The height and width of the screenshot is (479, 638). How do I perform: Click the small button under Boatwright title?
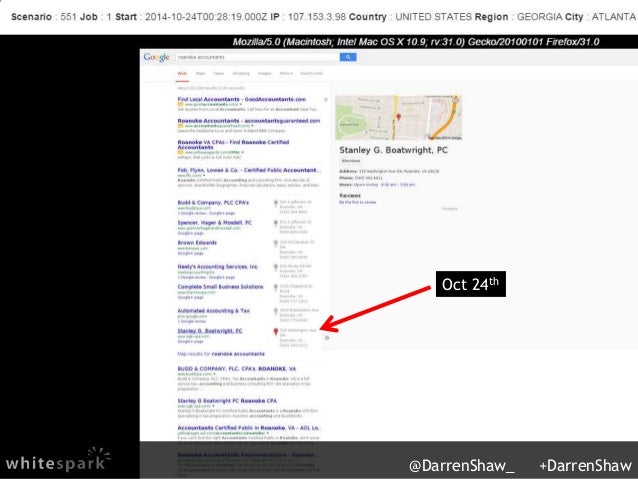(x=350, y=161)
